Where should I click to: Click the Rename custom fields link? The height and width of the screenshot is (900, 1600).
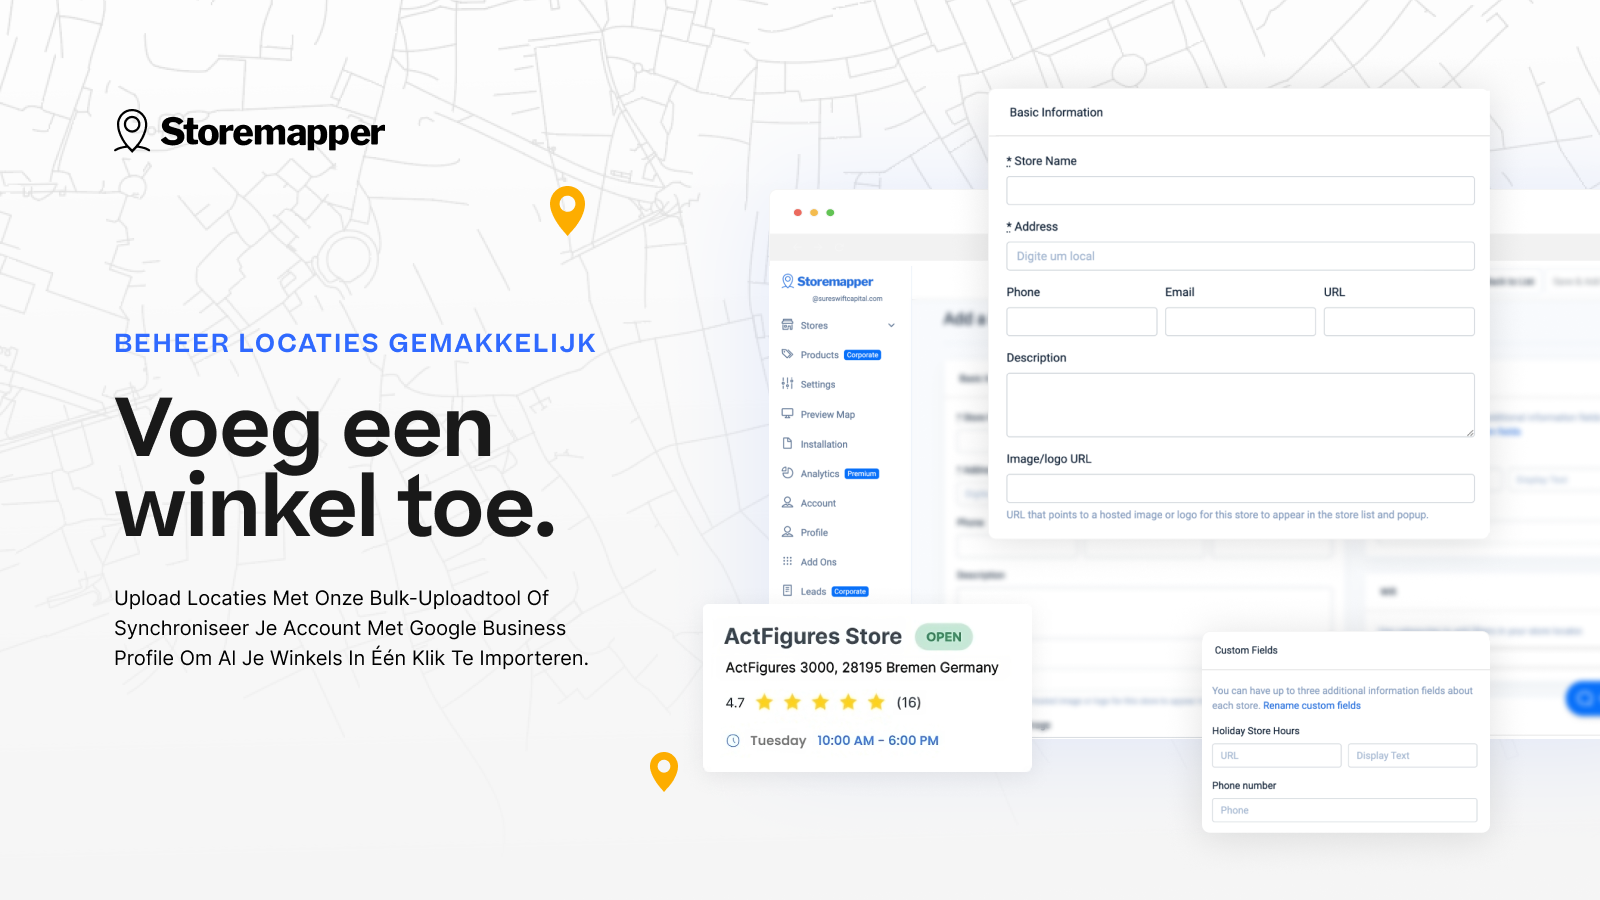point(1311,706)
